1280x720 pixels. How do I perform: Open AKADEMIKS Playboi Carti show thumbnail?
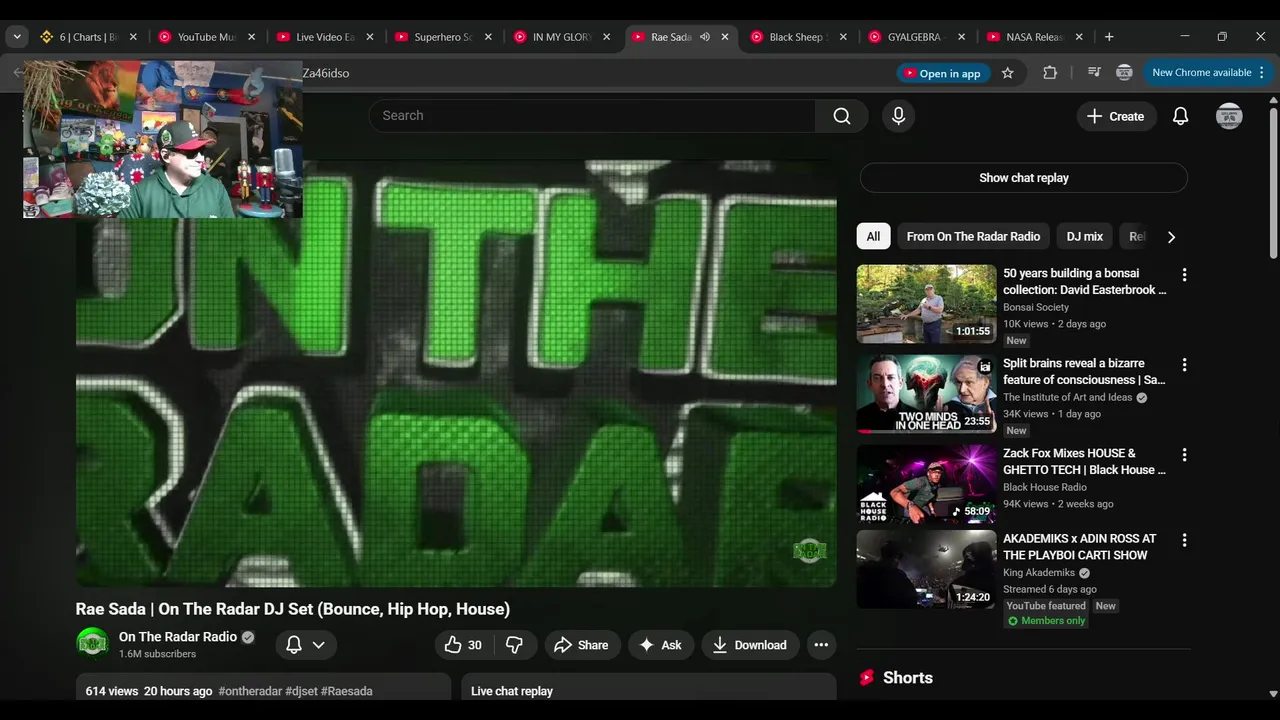926,569
